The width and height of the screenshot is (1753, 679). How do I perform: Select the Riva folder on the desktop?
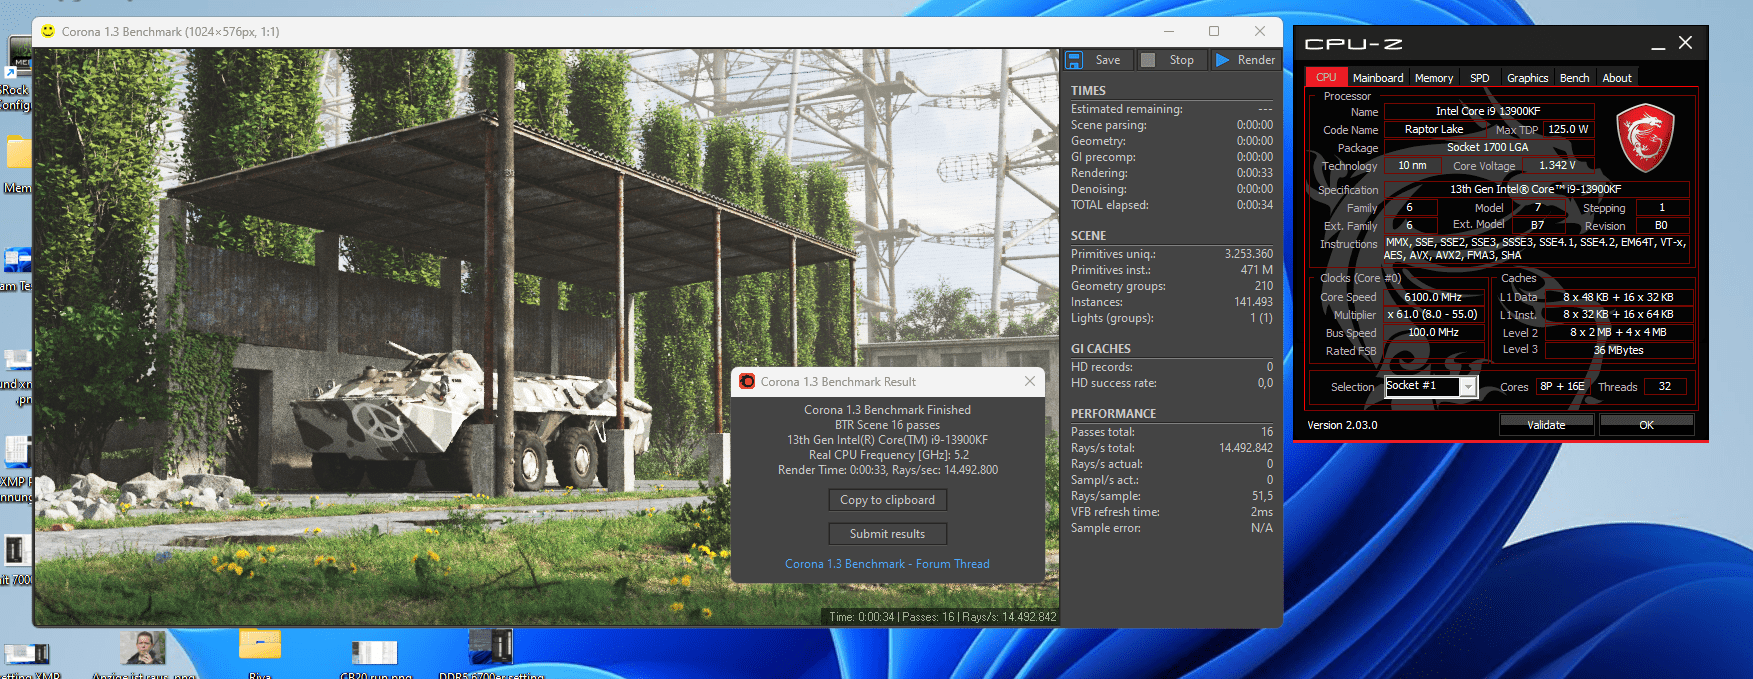[x=260, y=655]
